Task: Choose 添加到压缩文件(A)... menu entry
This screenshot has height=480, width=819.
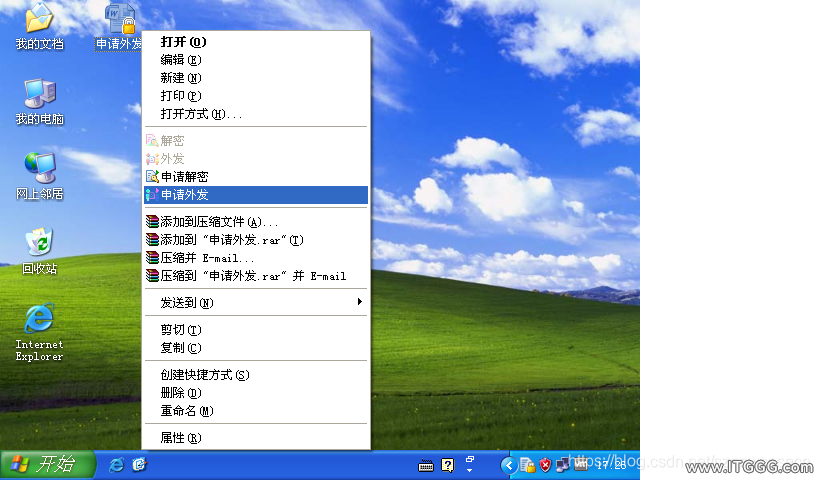Action: click(x=256, y=222)
